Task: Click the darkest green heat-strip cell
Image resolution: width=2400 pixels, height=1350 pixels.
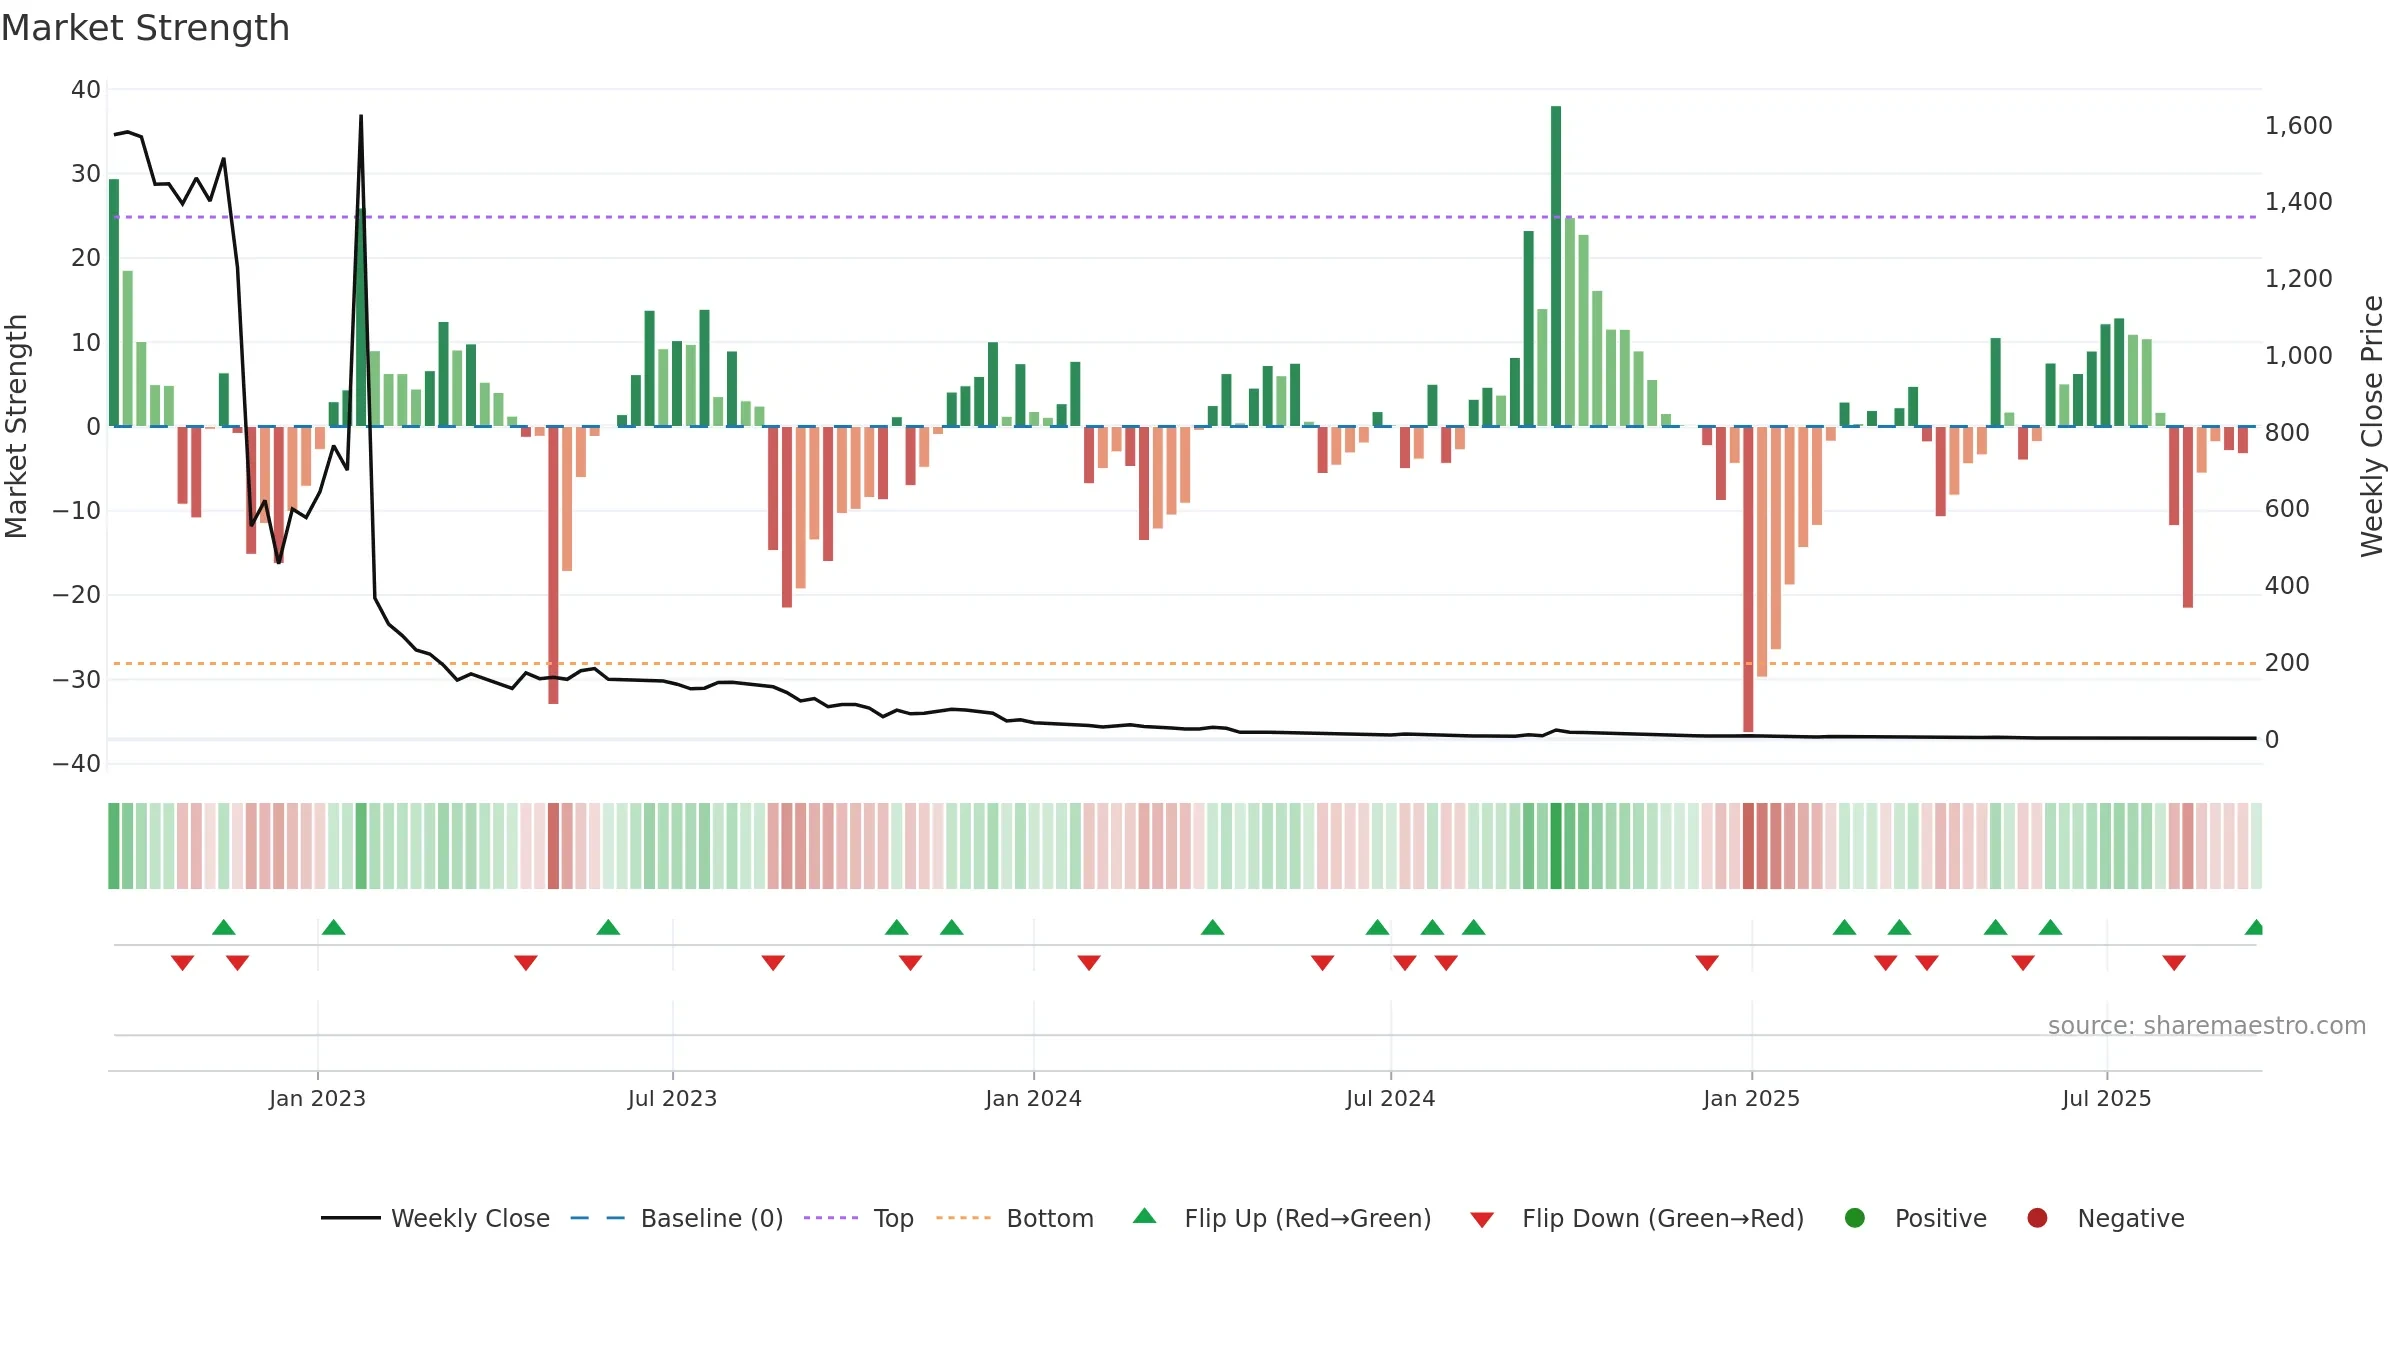Action: 1556,845
